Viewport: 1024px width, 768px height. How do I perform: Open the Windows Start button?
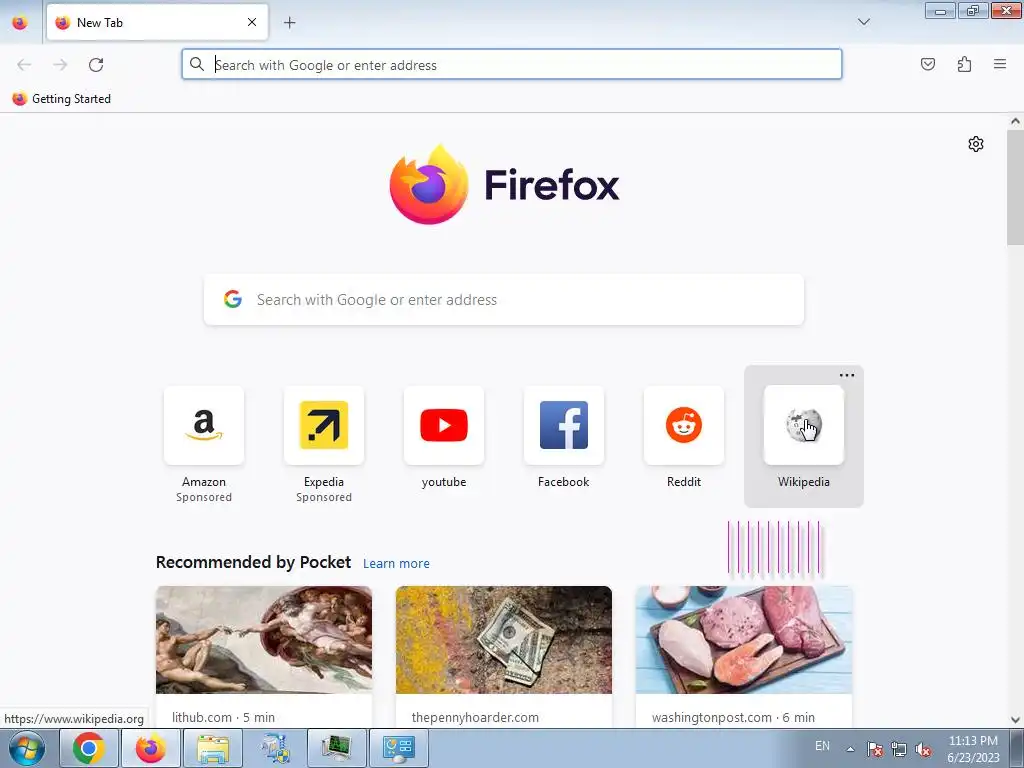pos(27,748)
